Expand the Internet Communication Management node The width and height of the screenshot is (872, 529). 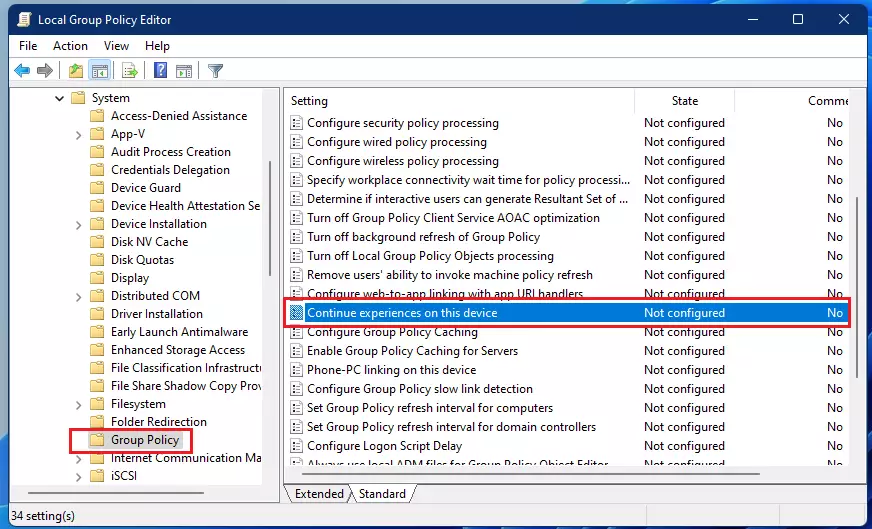78,459
